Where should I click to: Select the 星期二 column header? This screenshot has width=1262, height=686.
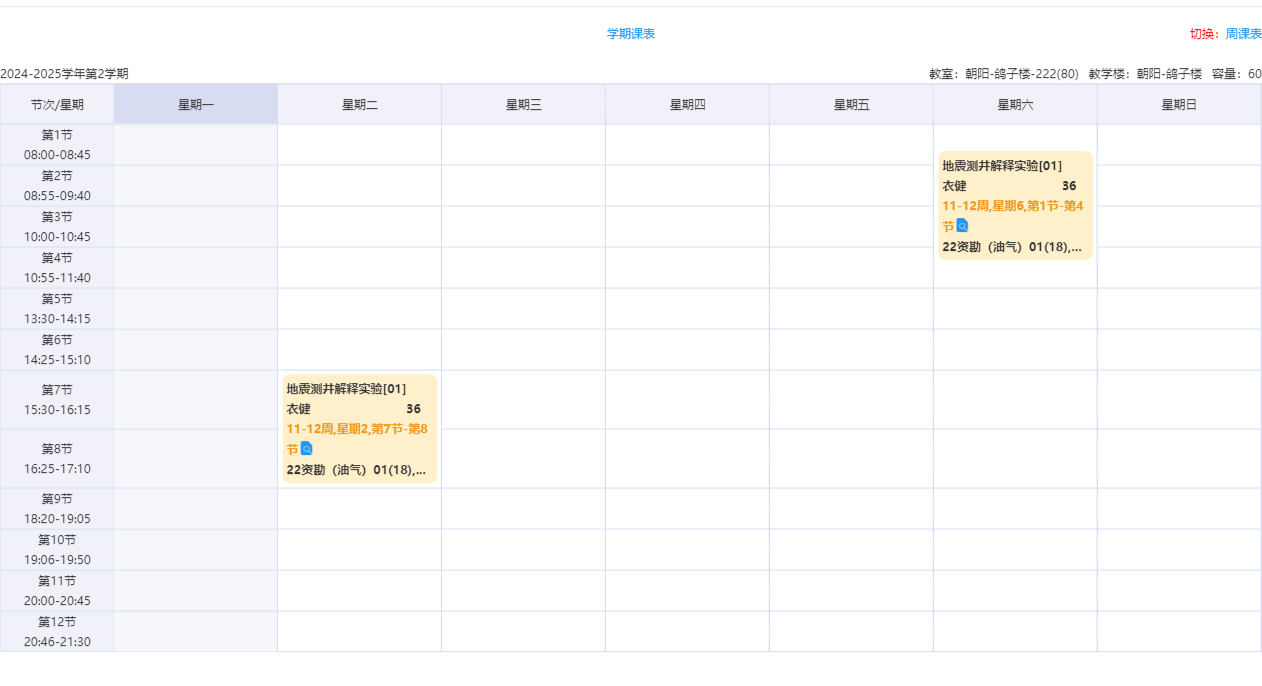pos(360,105)
